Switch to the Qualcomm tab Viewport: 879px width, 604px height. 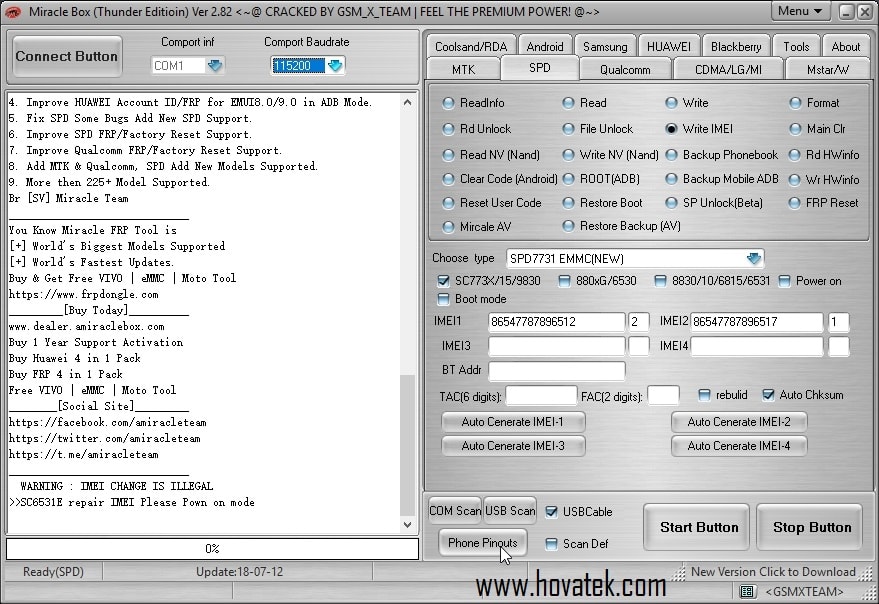click(625, 70)
